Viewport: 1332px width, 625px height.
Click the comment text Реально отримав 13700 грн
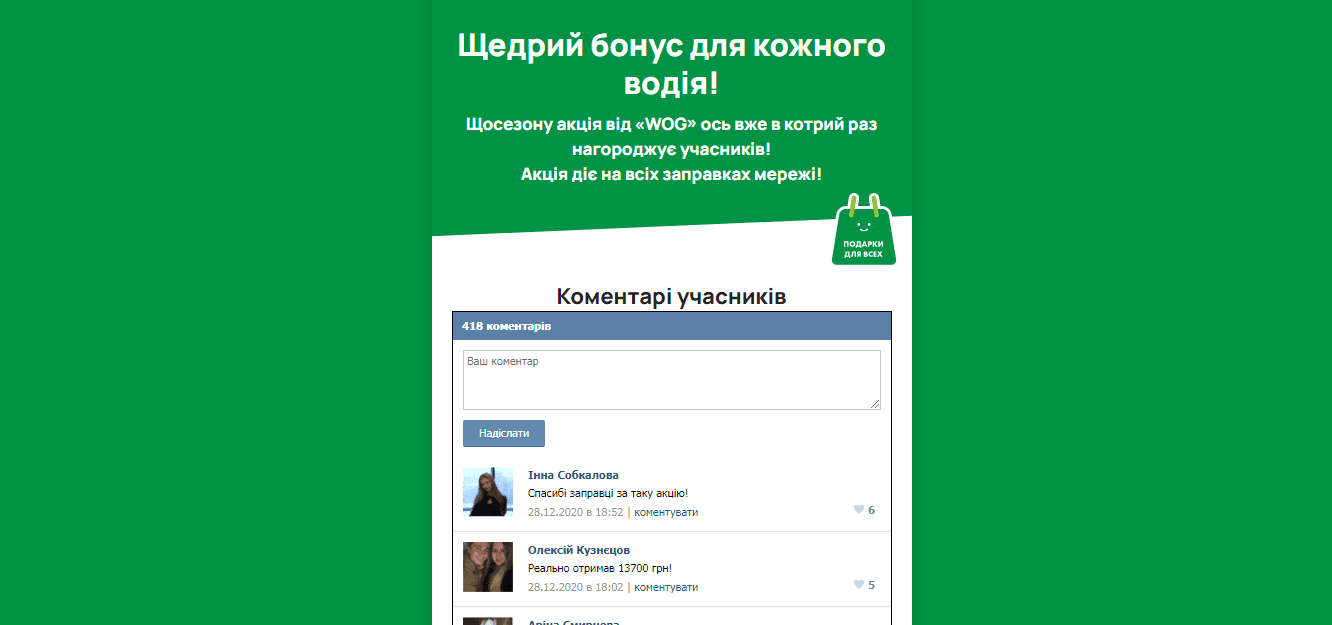[599, 569]
